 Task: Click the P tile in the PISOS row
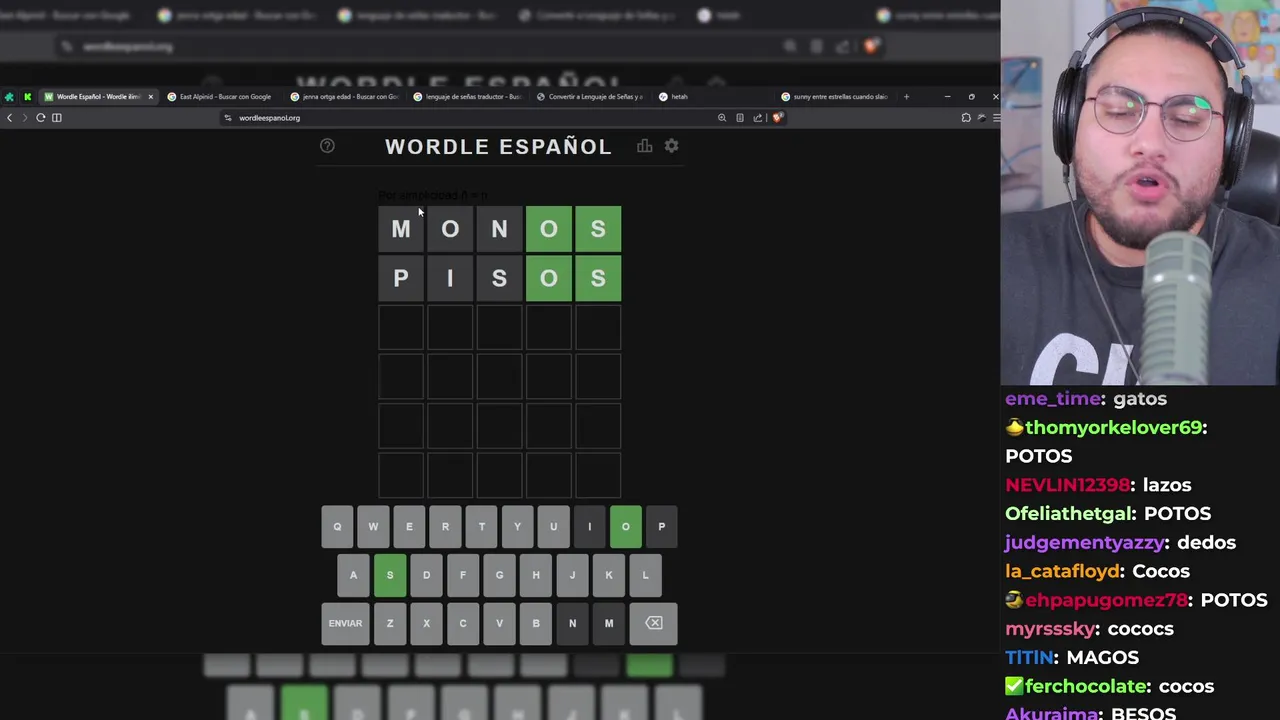pos(401,278)
